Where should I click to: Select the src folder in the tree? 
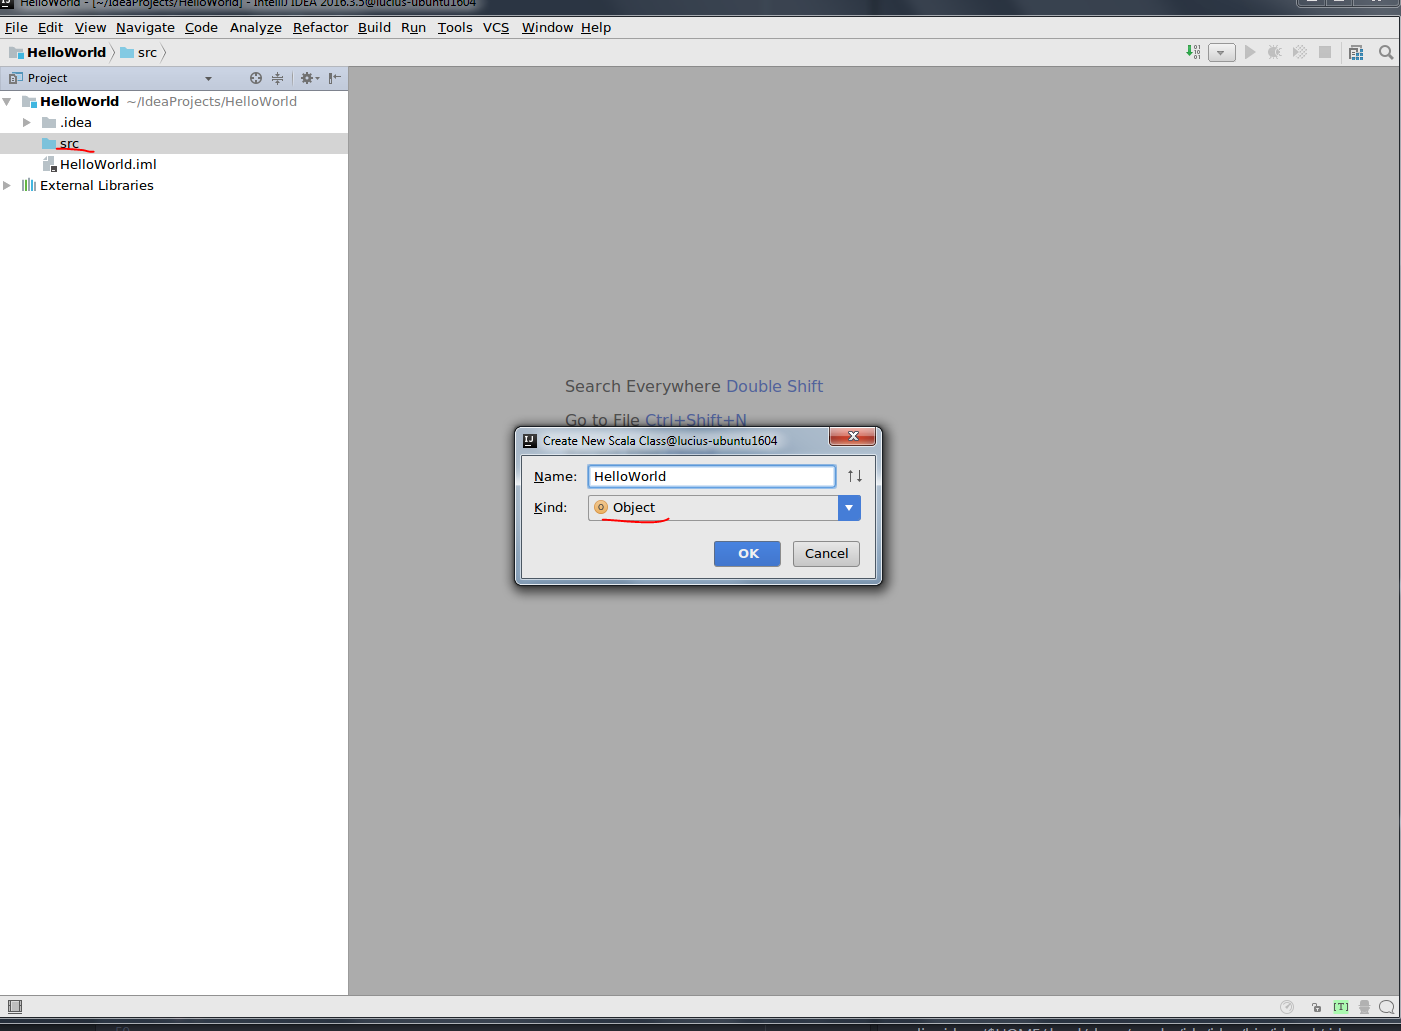(174, 144)
